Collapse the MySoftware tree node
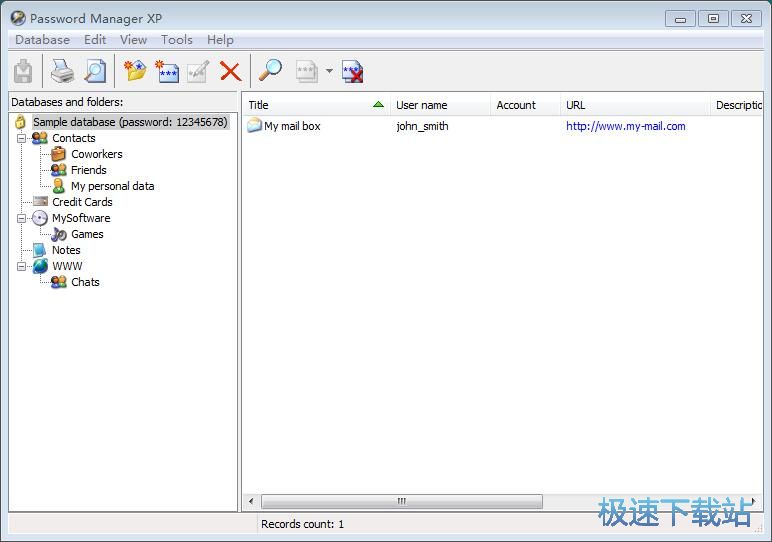The width and height of the screenshot is (772, 542). tap(21, 218)
